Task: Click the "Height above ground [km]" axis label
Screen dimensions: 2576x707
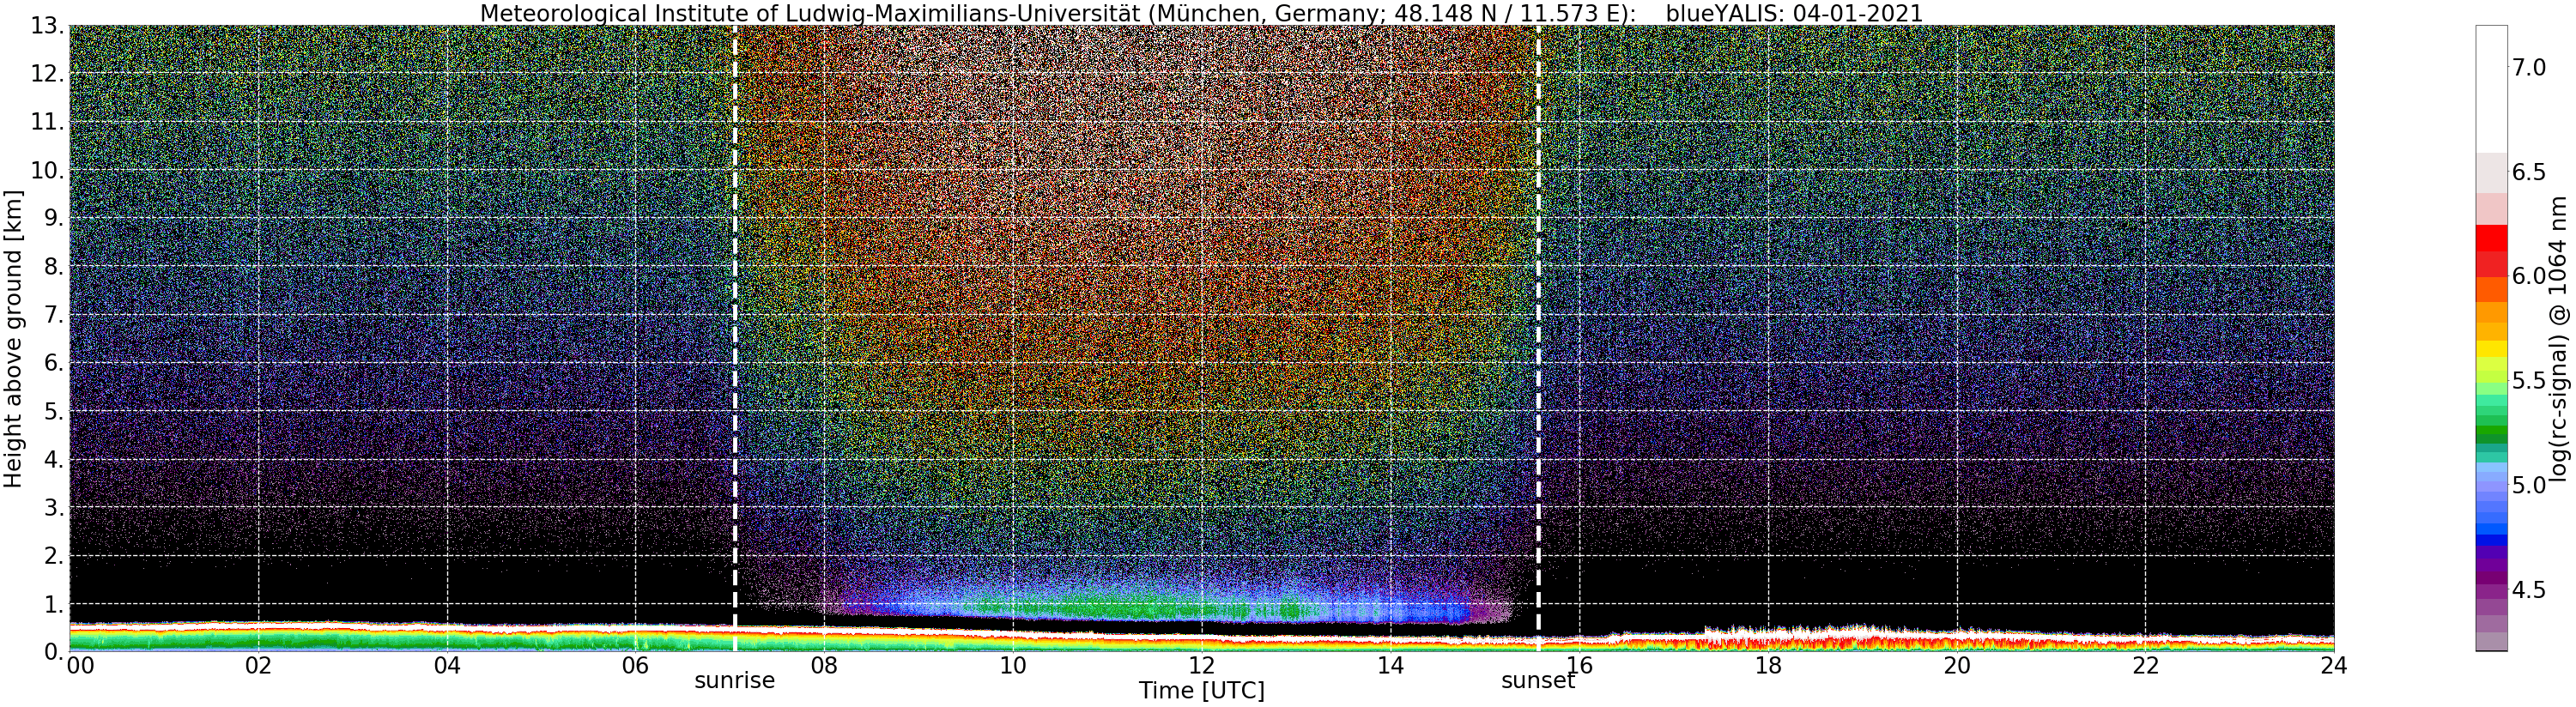Action: click(x=13, y=338)
